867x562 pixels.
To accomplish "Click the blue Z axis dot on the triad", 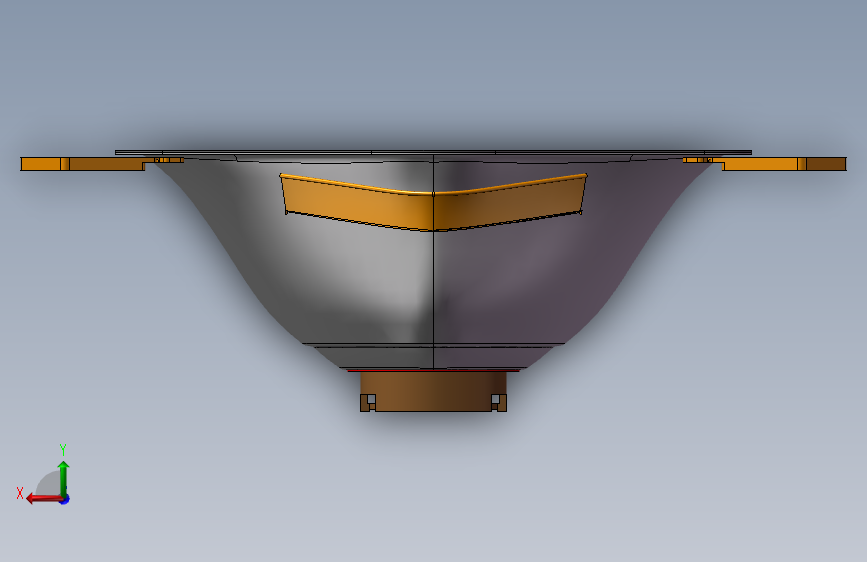I will [x=65, y=500].
